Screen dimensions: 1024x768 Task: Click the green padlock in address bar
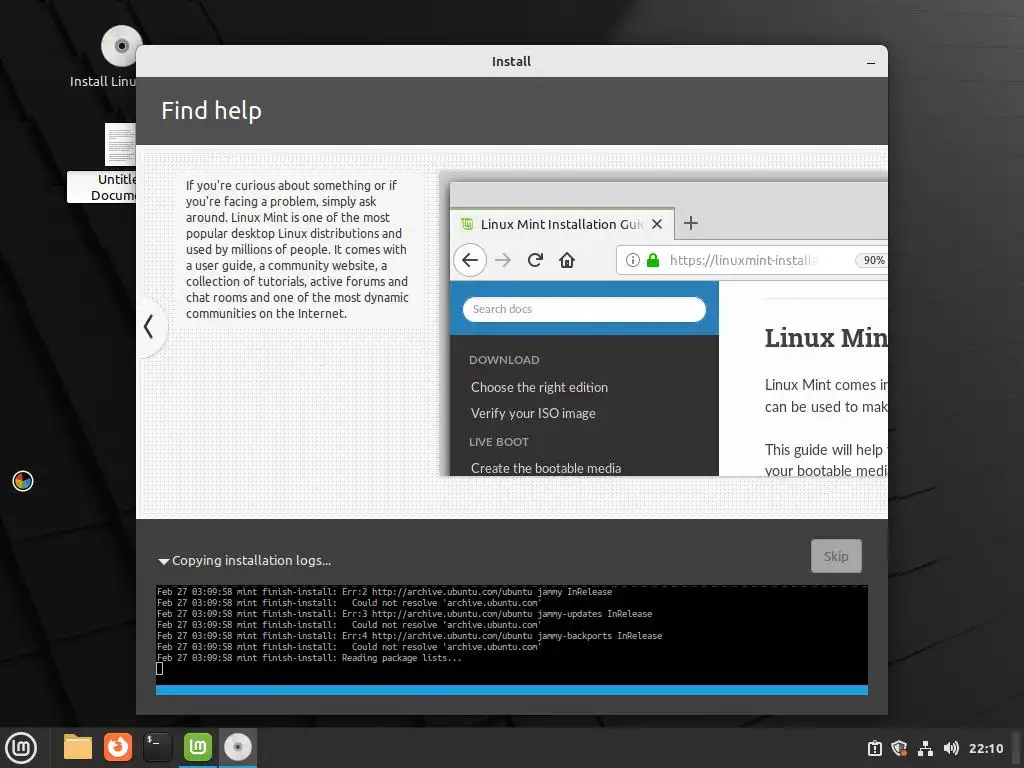(x=652, y=260)
